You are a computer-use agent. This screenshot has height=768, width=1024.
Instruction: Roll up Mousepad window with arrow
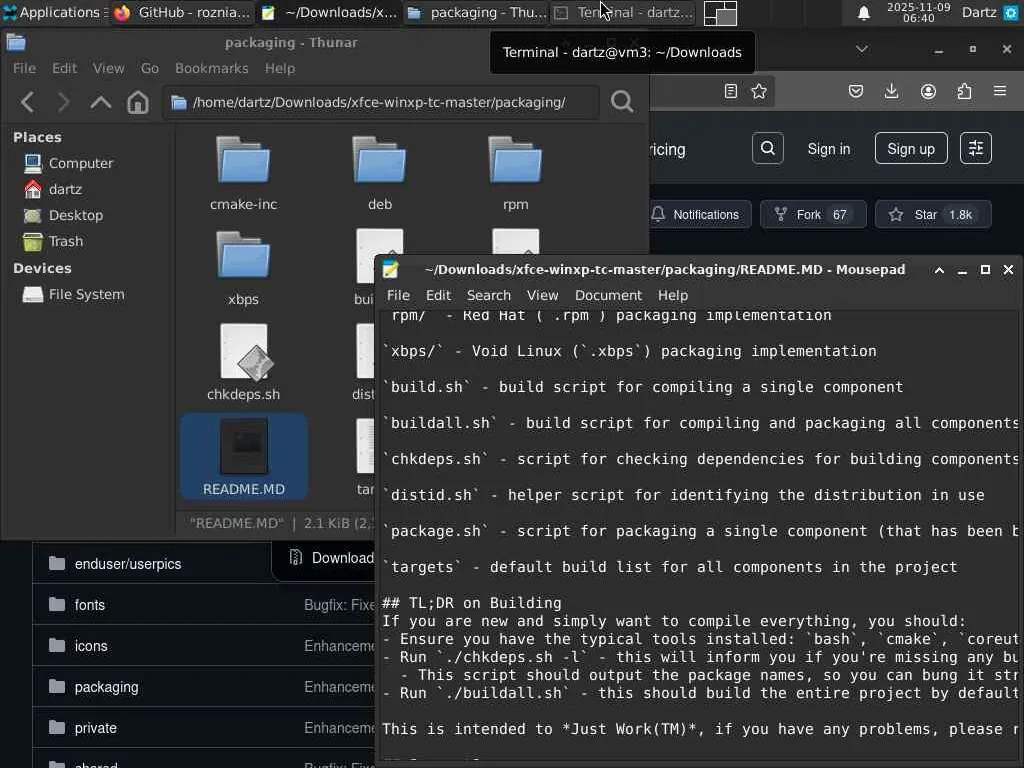click(939, 269)
